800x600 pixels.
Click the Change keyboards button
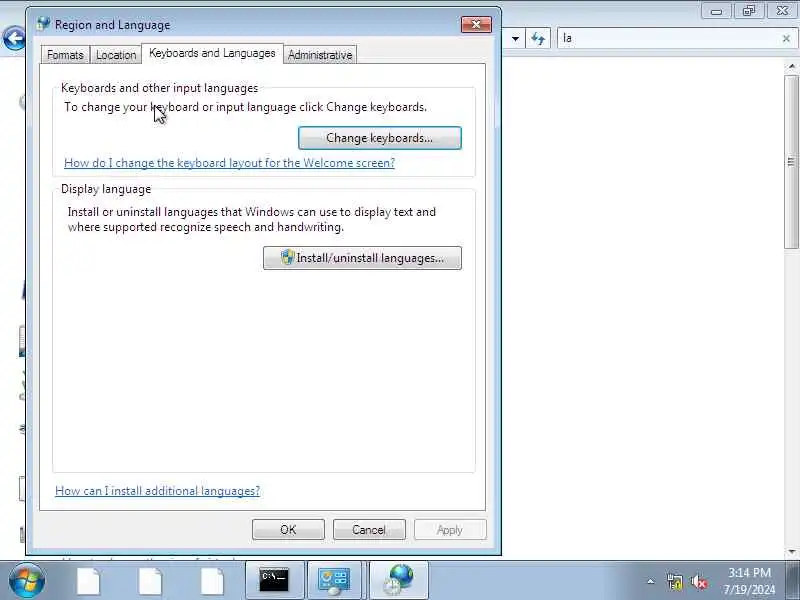[x=380, y=138]
